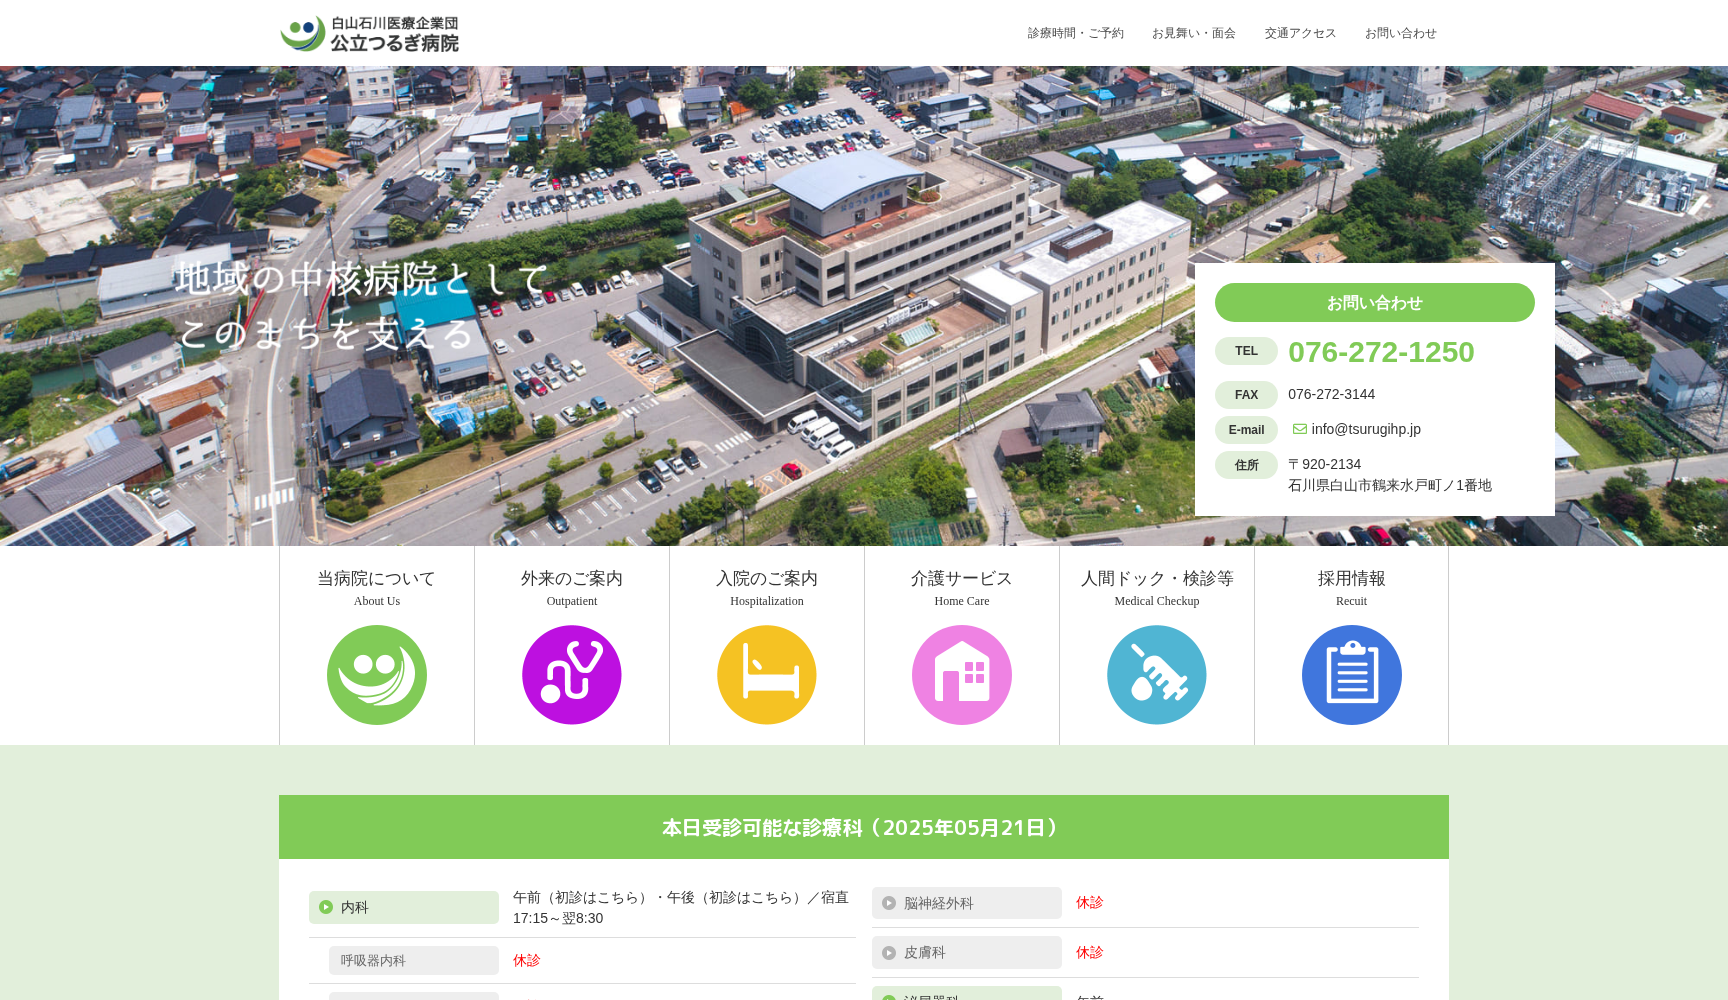
Task: Select the clipboard Recruit icon
Action: tap(1351, 674)
